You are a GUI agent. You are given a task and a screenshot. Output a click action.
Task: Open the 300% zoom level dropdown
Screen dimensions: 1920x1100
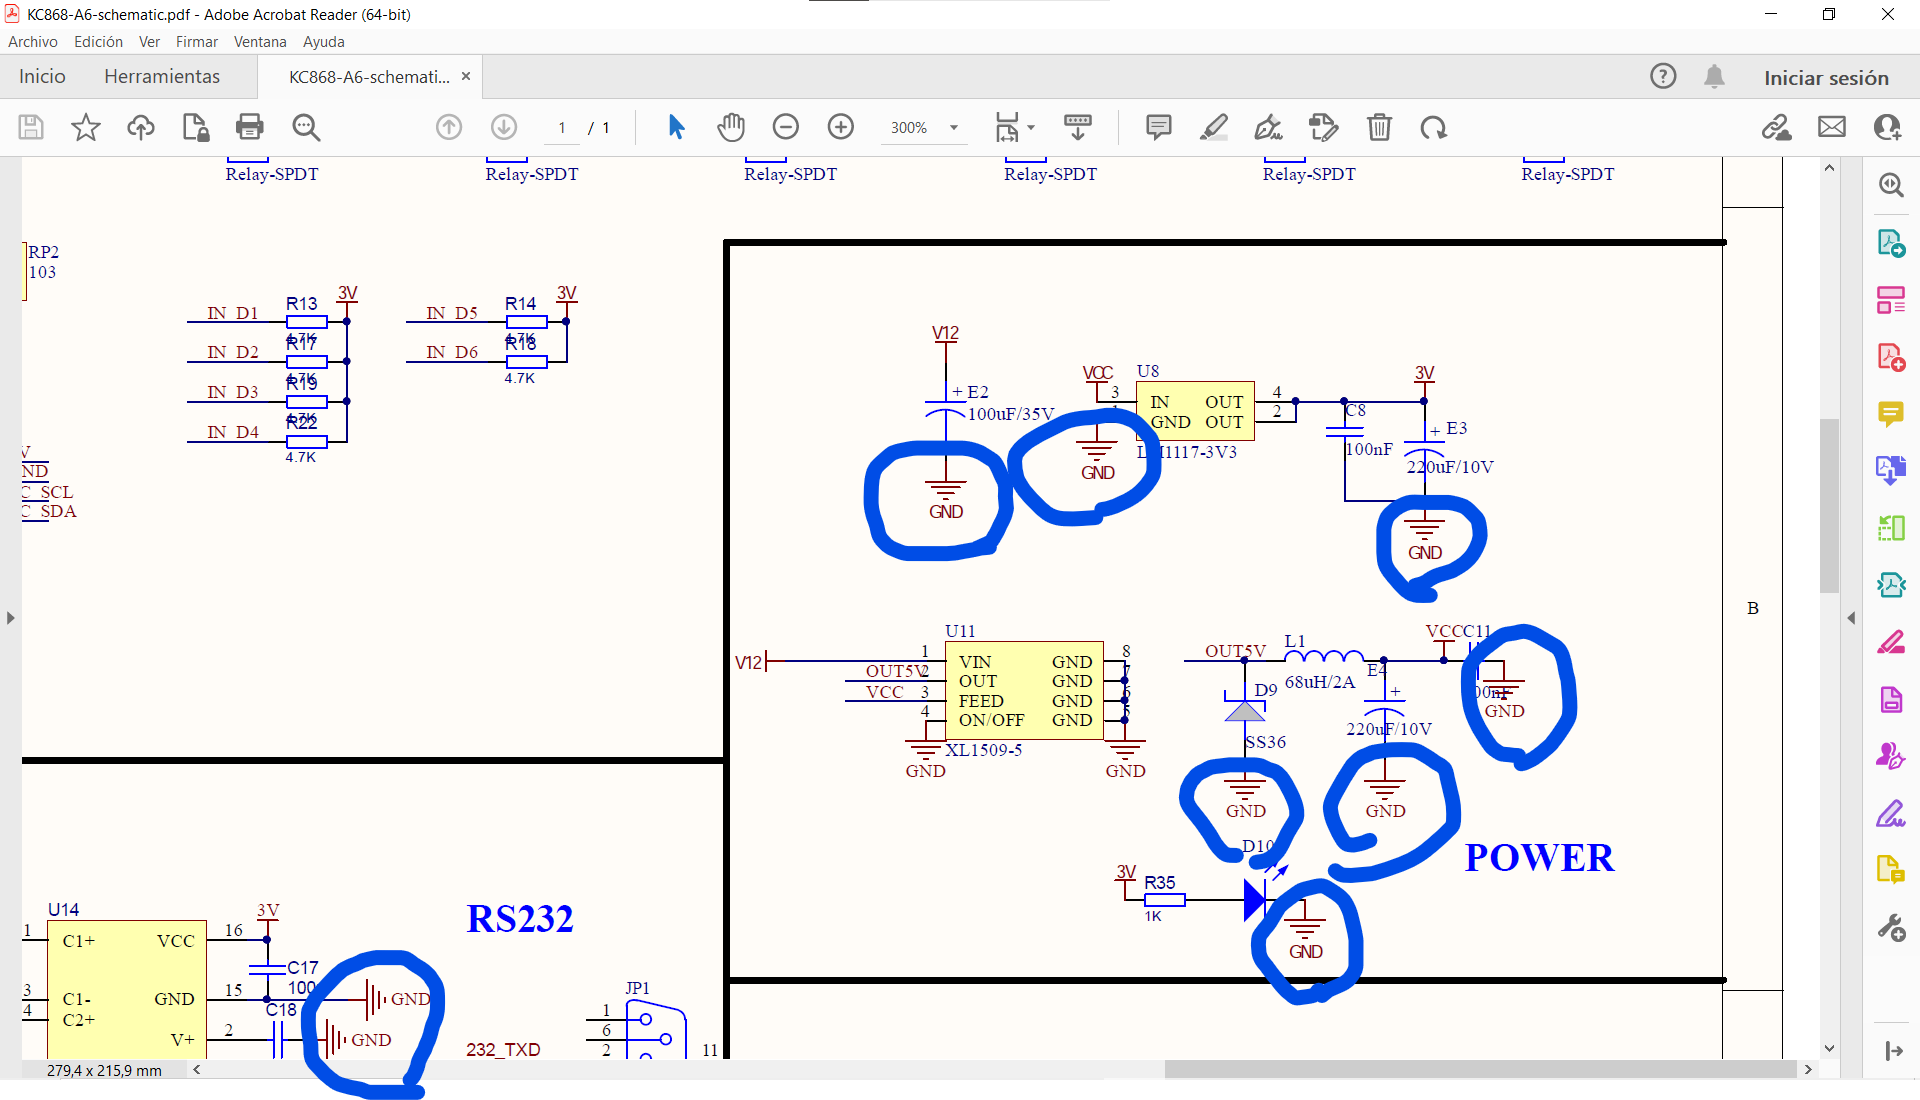tap(953, 128)
